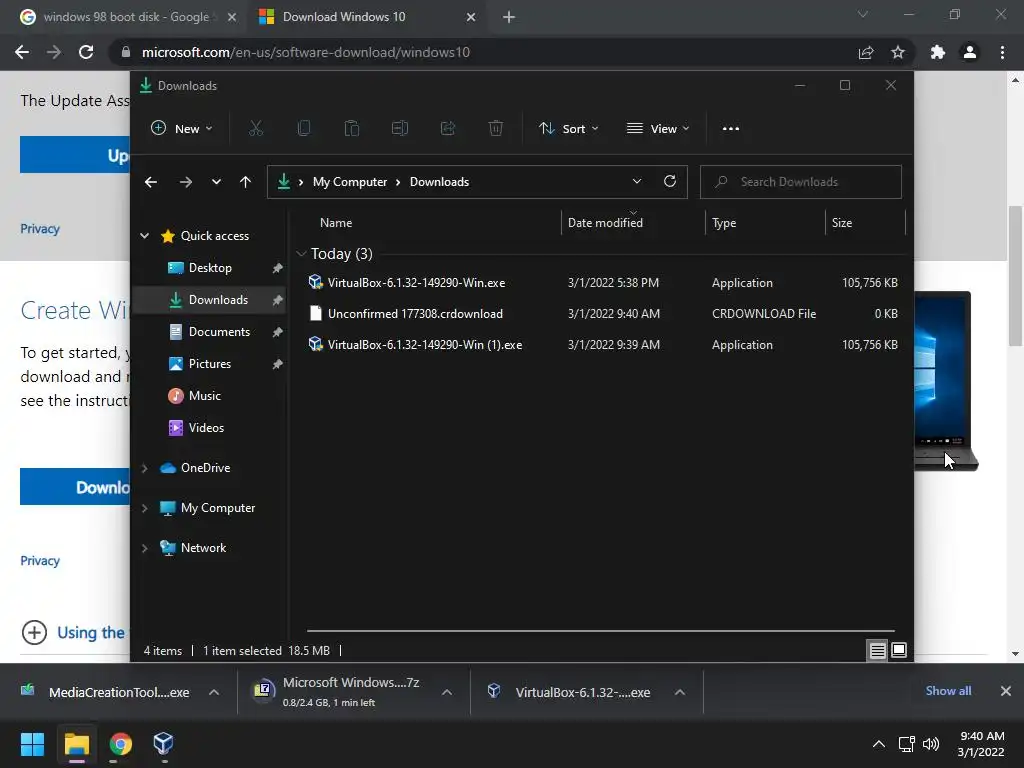Open Chrome extensions puzzle icon

[x=938, y=52]
